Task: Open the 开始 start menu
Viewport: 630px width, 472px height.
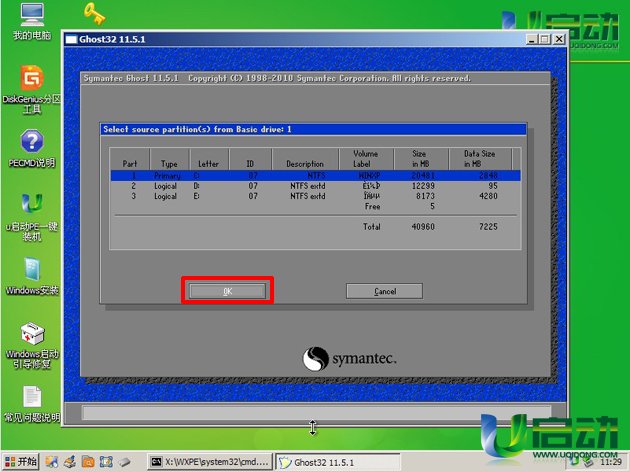Action: [20, 462]
